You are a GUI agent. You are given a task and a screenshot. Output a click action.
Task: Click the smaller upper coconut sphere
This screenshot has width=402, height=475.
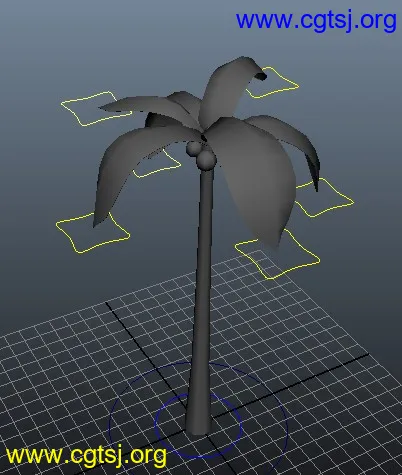pyautogui.click(x=193, y=148)
